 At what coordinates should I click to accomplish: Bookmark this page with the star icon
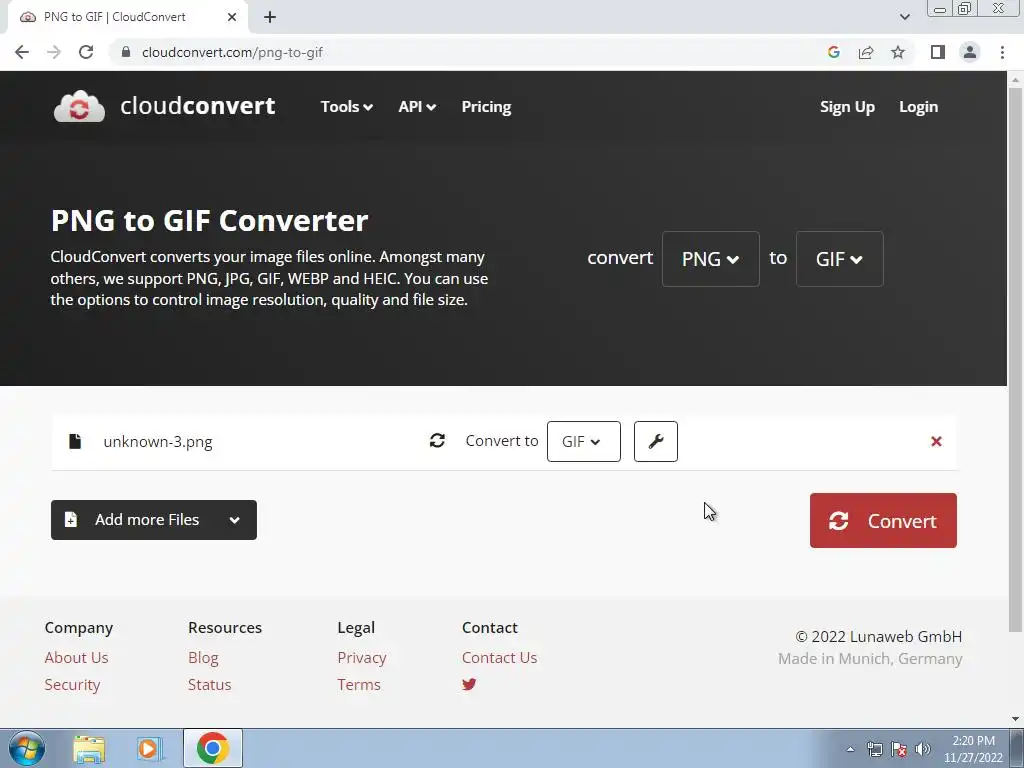pos(898,52)
